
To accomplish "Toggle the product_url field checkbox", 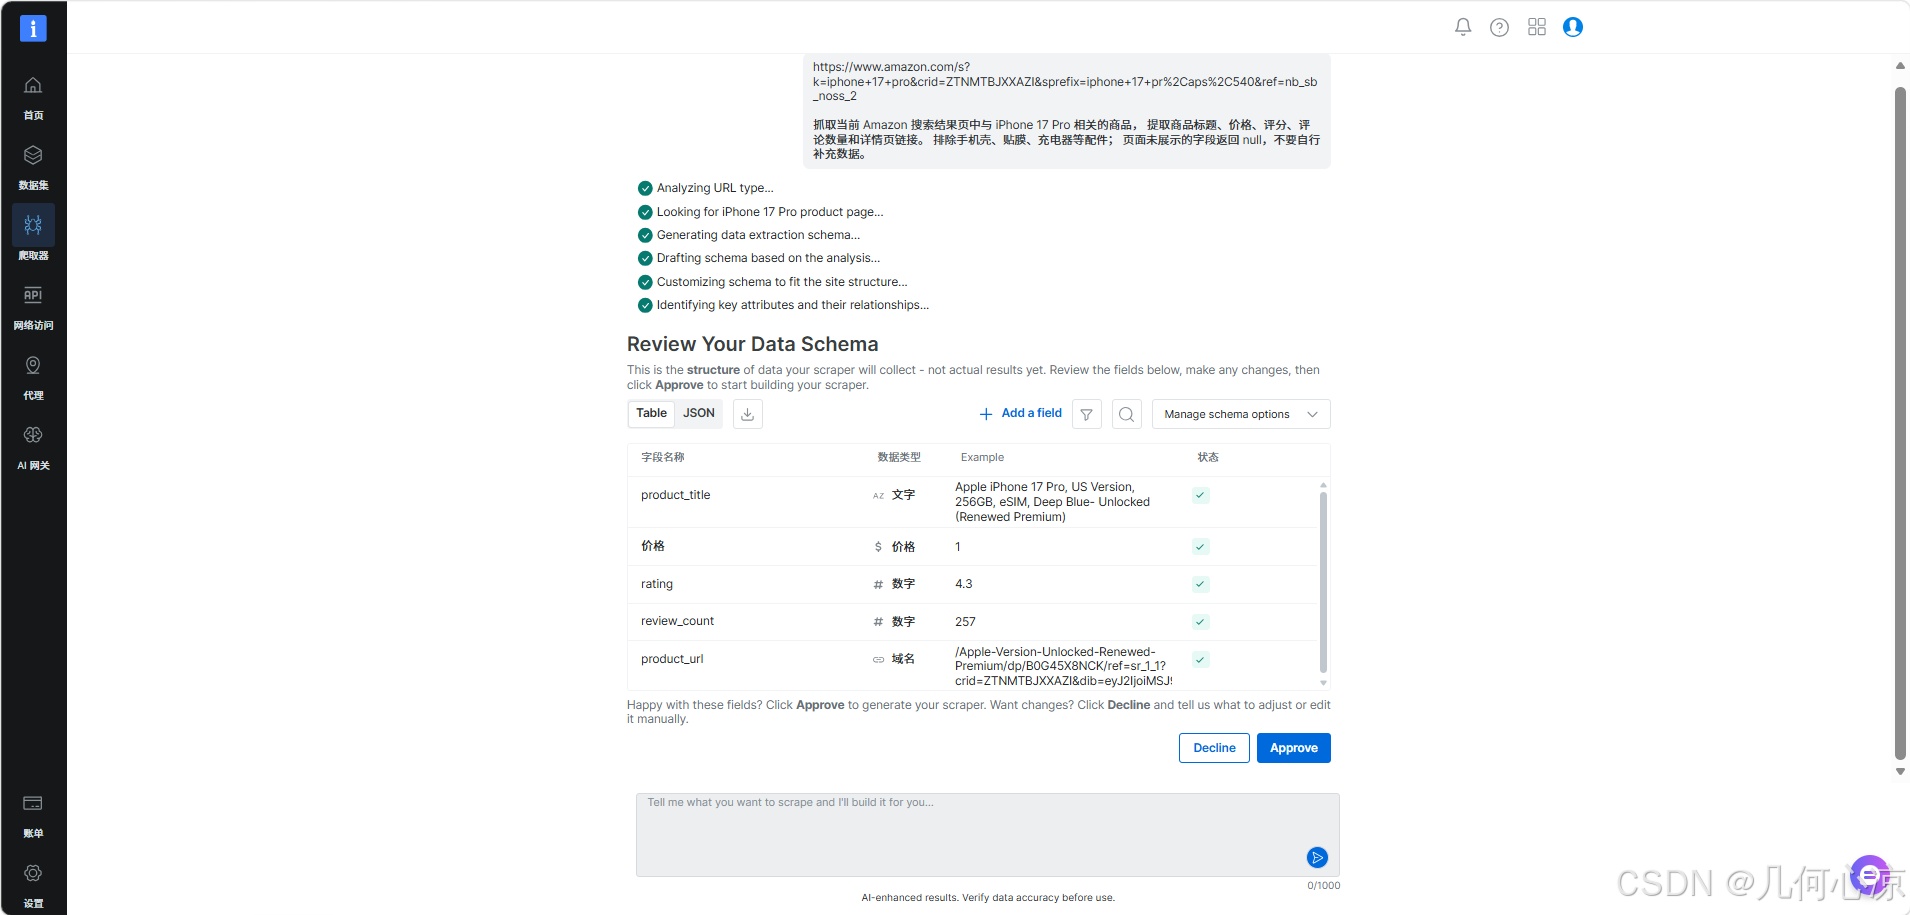I will (x=1201, y=660).
